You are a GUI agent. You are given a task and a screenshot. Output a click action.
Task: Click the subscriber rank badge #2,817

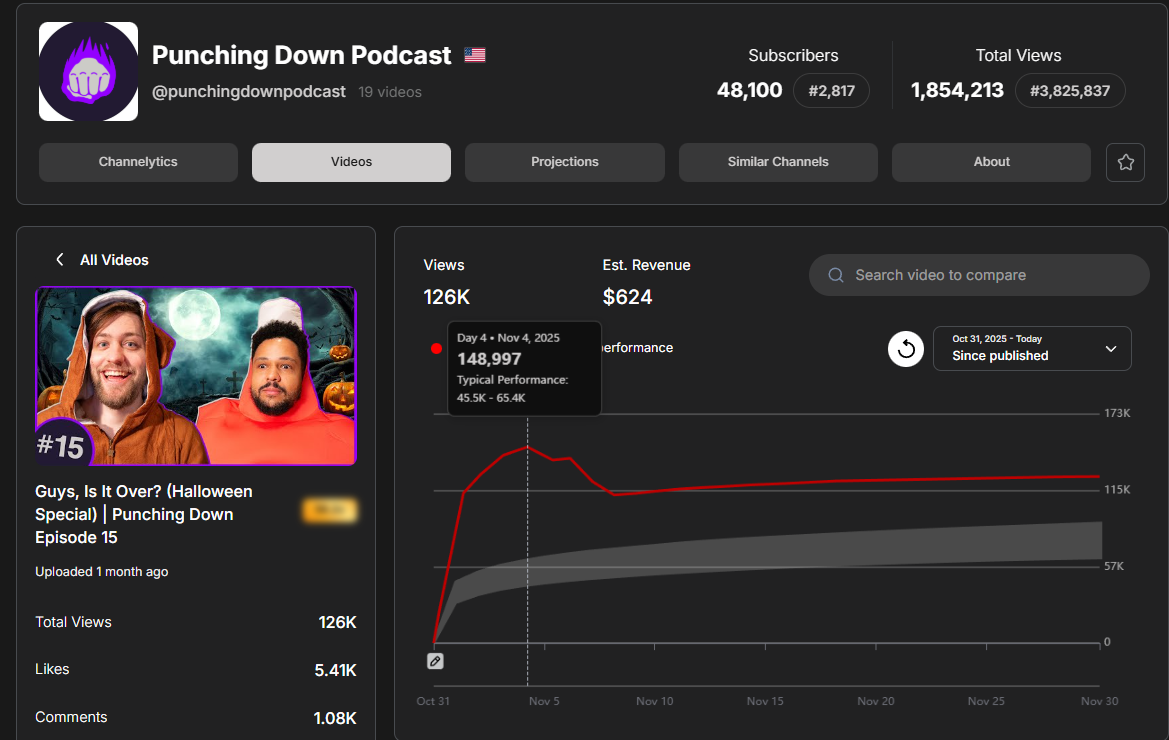click(831, 91)
